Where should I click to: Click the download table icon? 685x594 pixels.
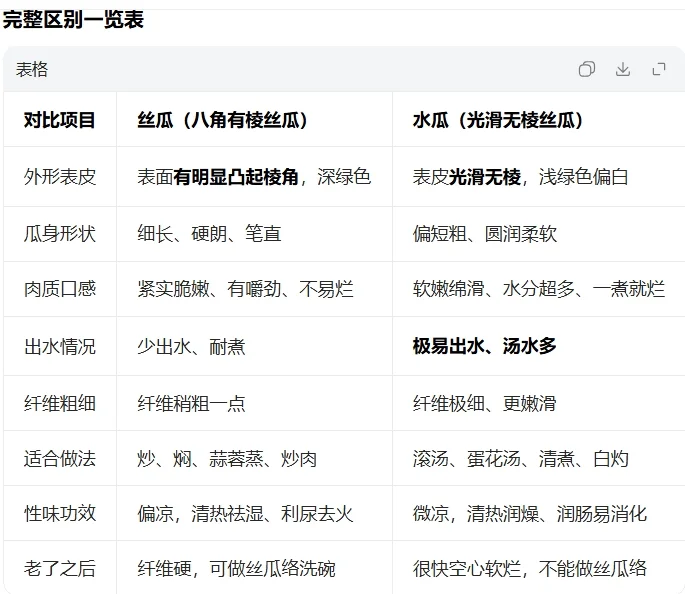[623, 69]
